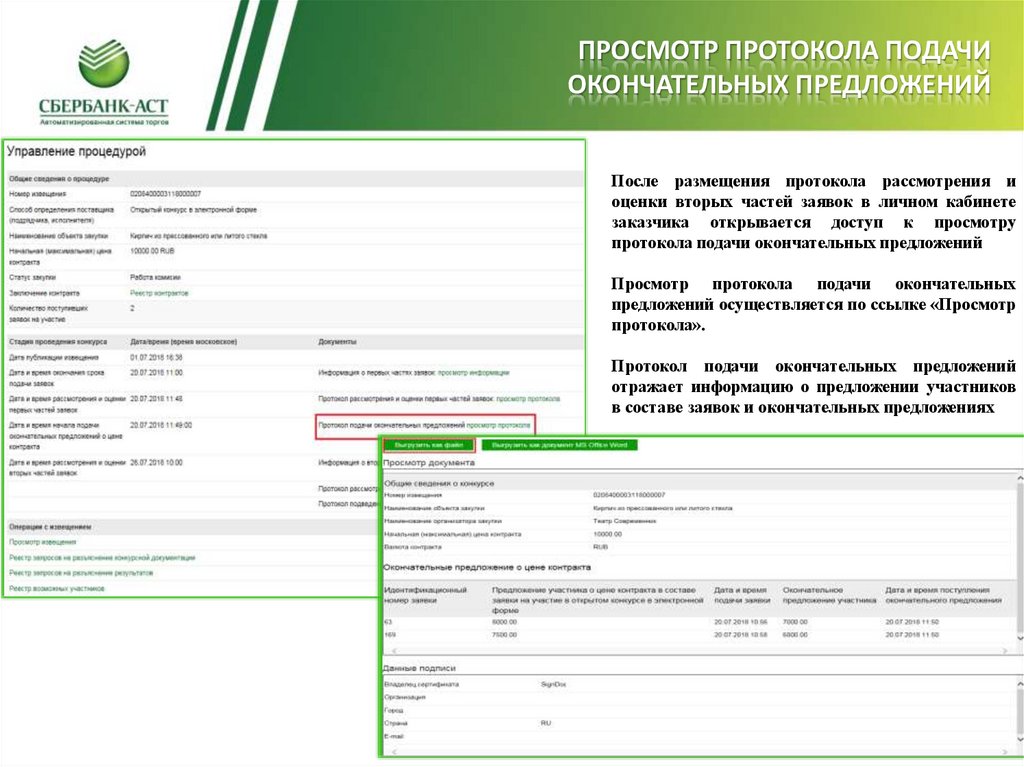Click scroll-up arrow of signature data panel
The width and height of the screenshot is (1024, 767).
(1019, 683)
